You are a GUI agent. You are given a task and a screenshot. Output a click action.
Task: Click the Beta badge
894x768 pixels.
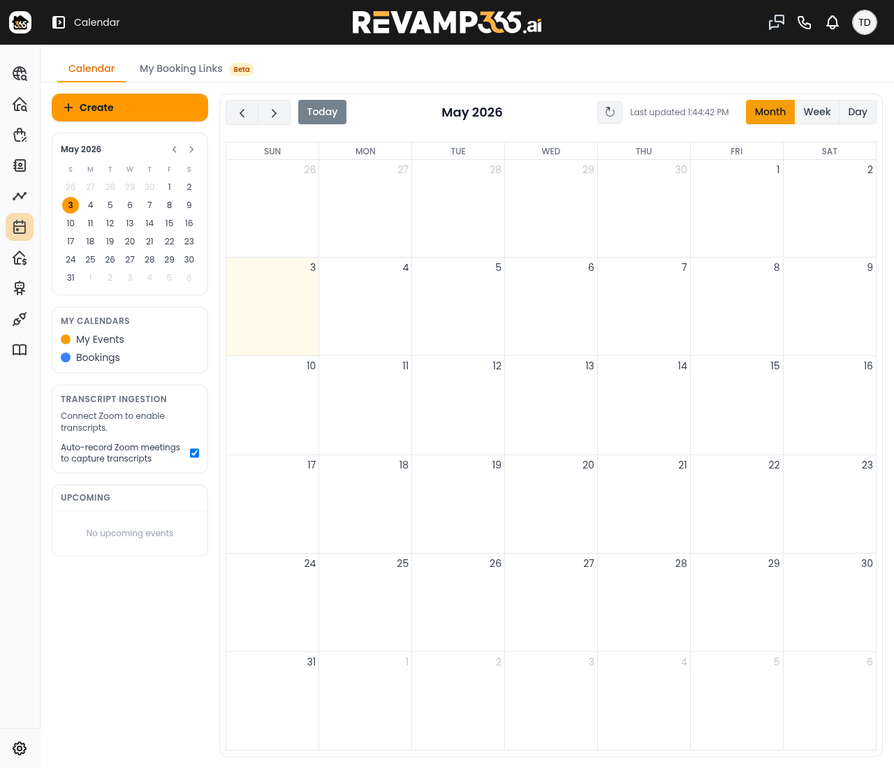[x=242, y=69]
